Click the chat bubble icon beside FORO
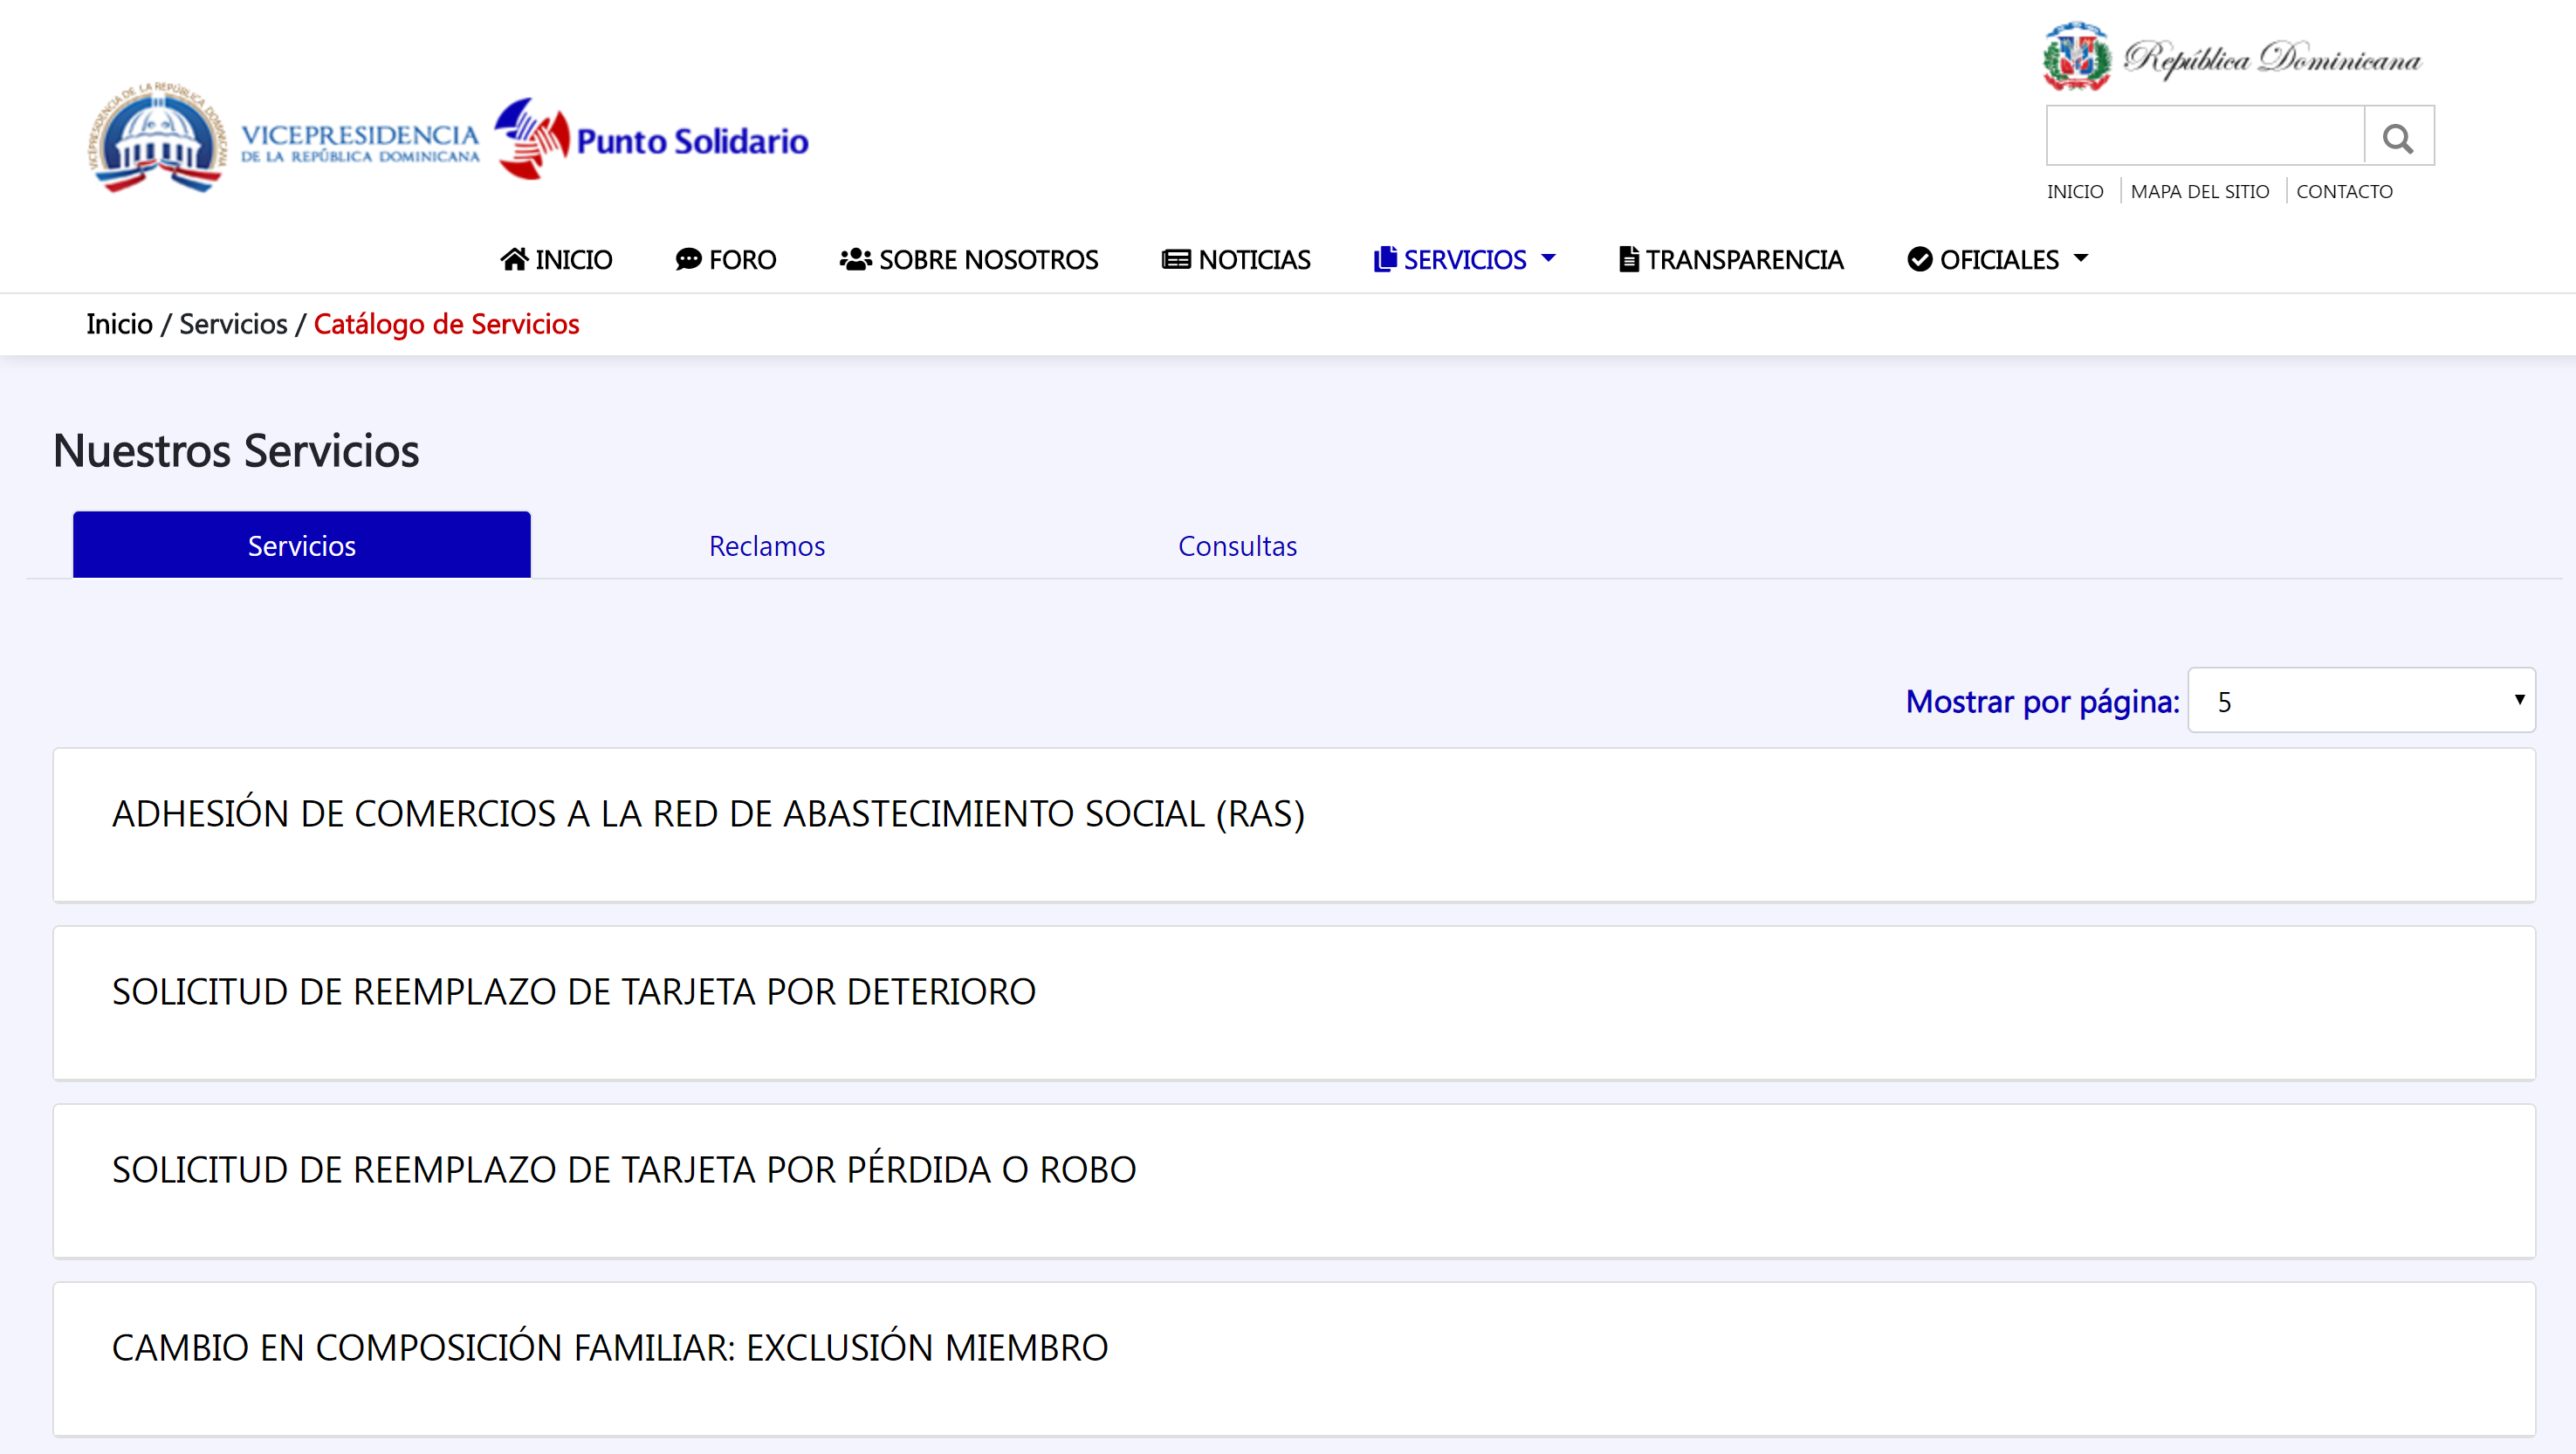This screenshot has height=1454, width=2576. point(688,260)
